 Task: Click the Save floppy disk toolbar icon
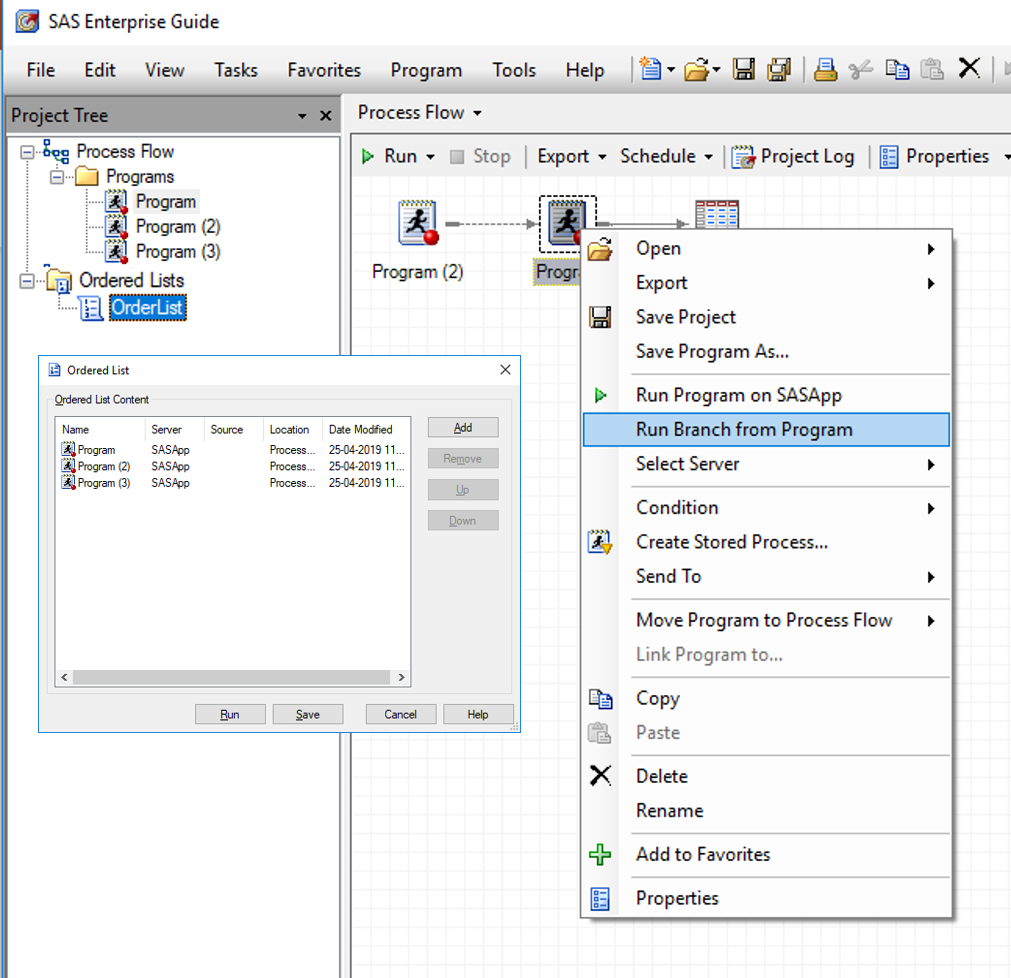pyautogui.click(x=743, y=69)
